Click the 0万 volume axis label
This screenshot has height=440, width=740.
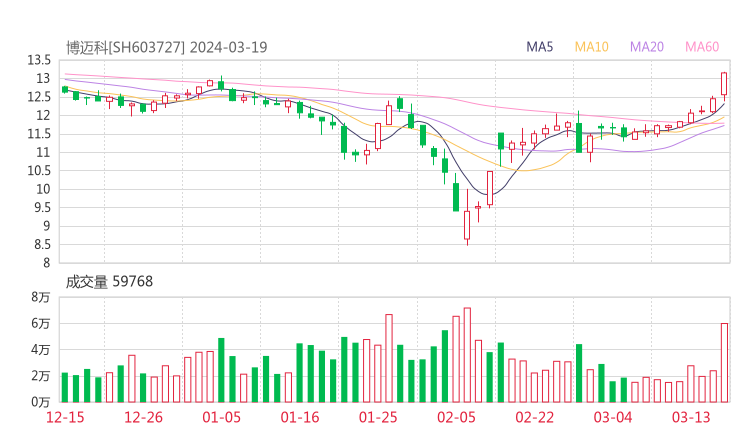coord(41,402)
